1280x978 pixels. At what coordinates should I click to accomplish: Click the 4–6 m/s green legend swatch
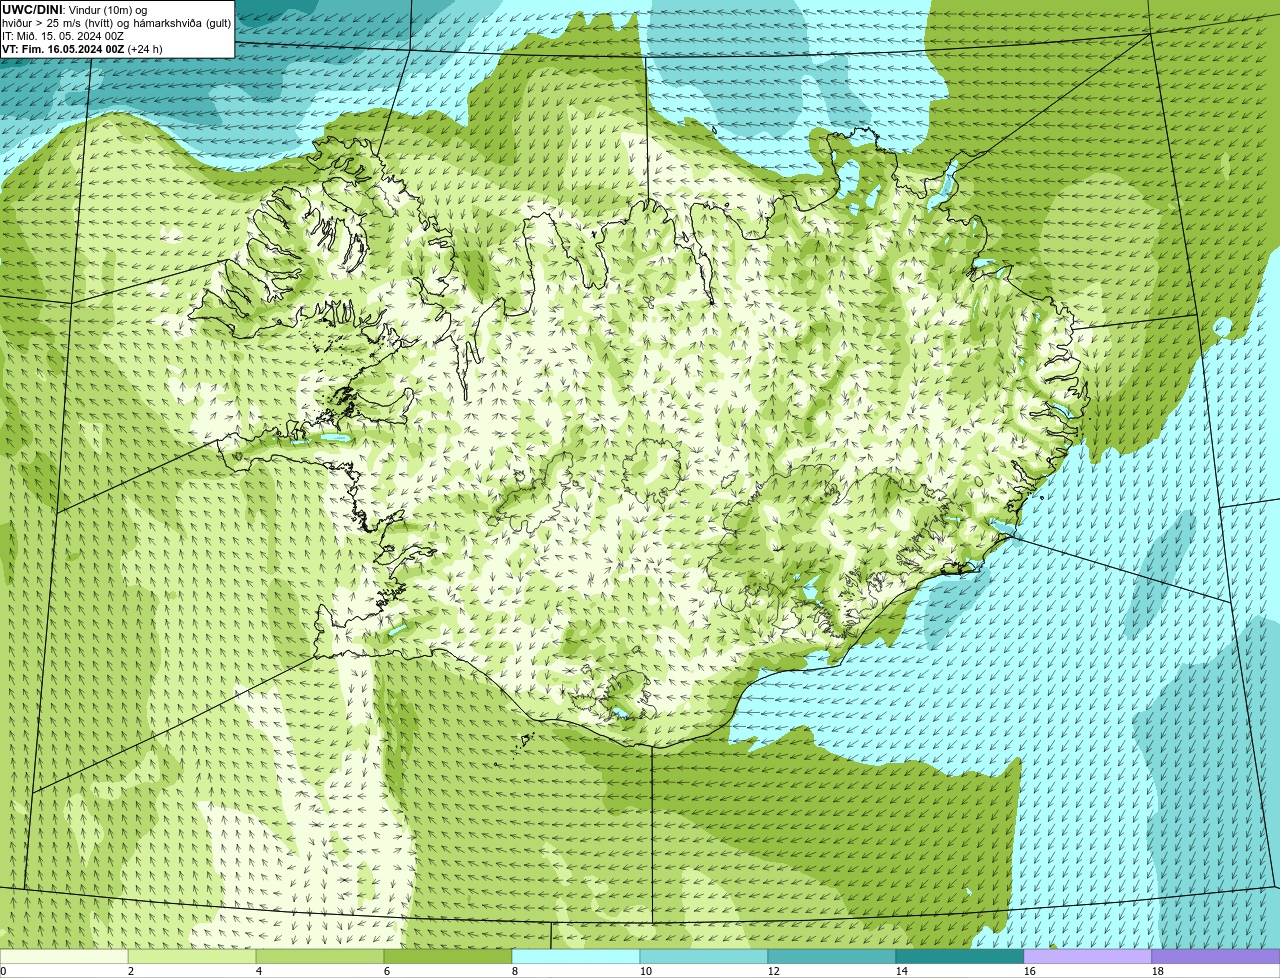320,956
